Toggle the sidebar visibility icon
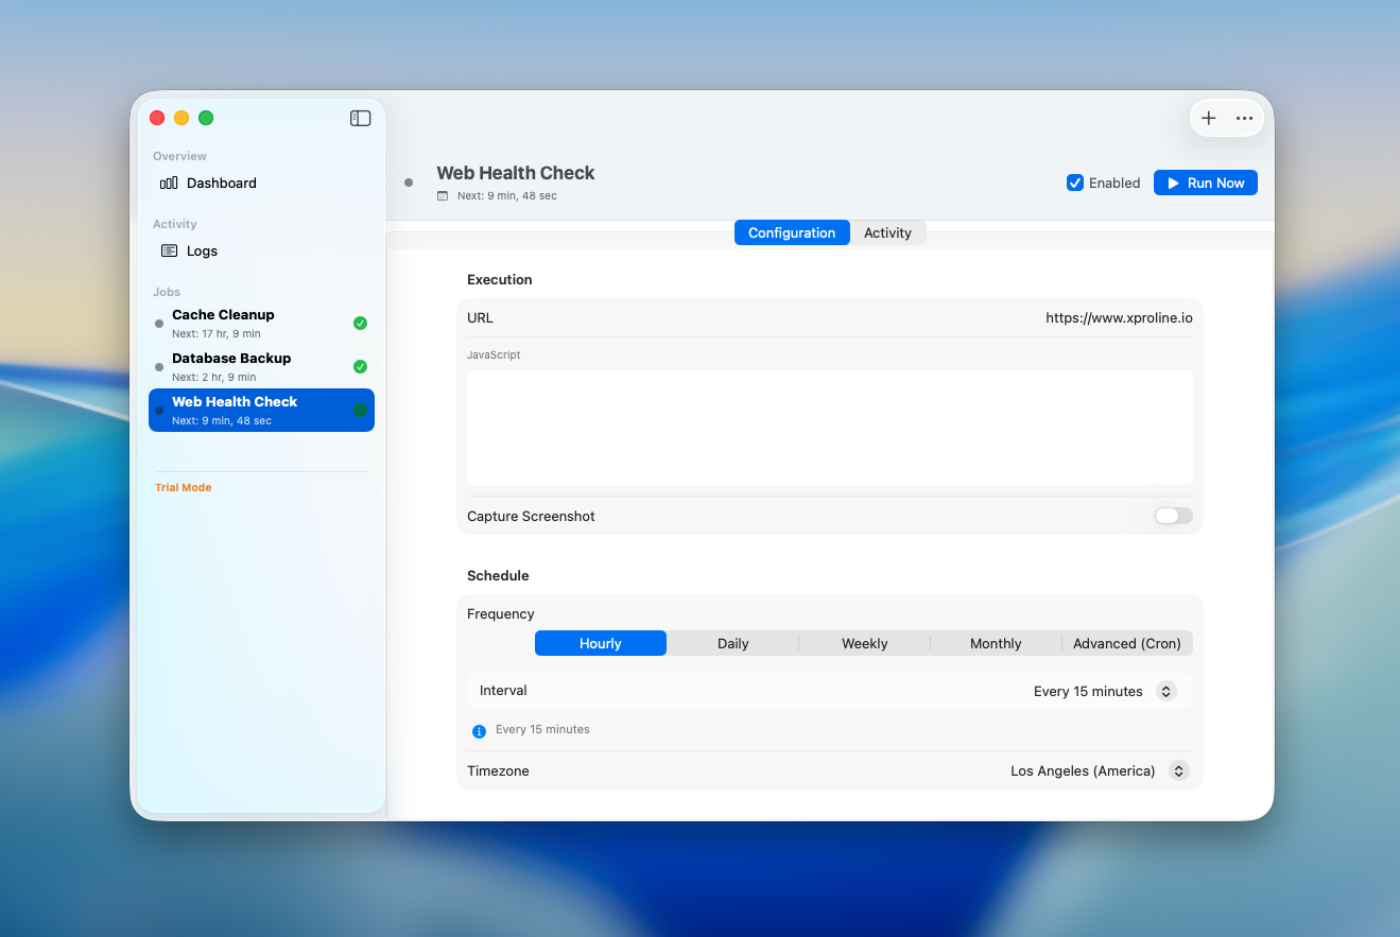This screenshot has height=937, width=1400. pos(360,118)
